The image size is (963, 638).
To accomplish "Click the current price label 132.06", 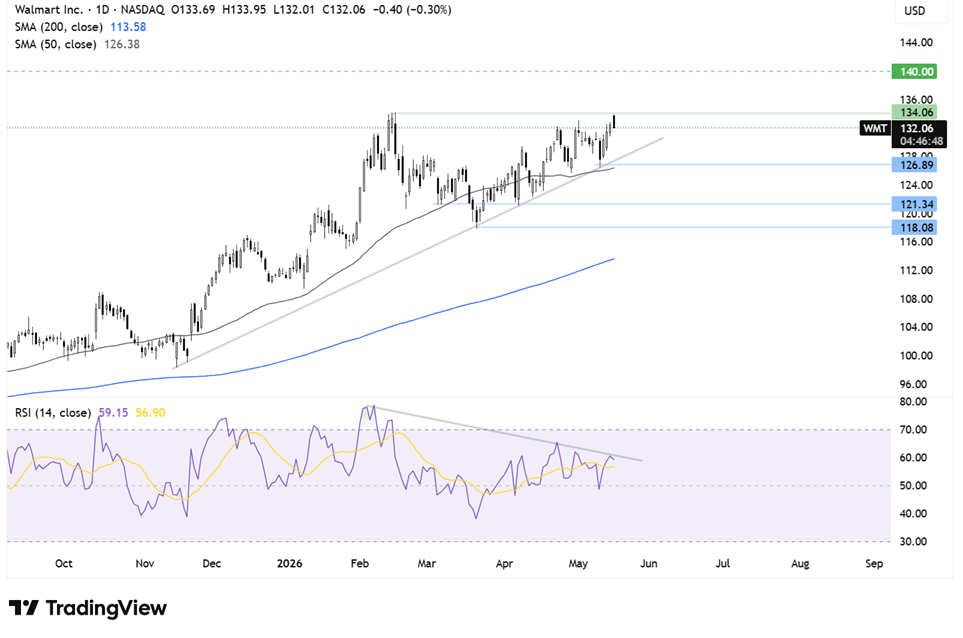I will coord(917,128).
